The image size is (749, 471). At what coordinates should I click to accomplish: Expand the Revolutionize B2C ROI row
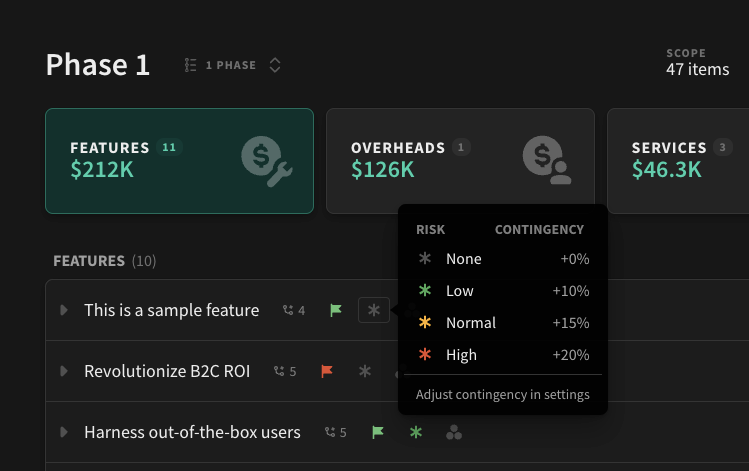(x=64, y=371)
